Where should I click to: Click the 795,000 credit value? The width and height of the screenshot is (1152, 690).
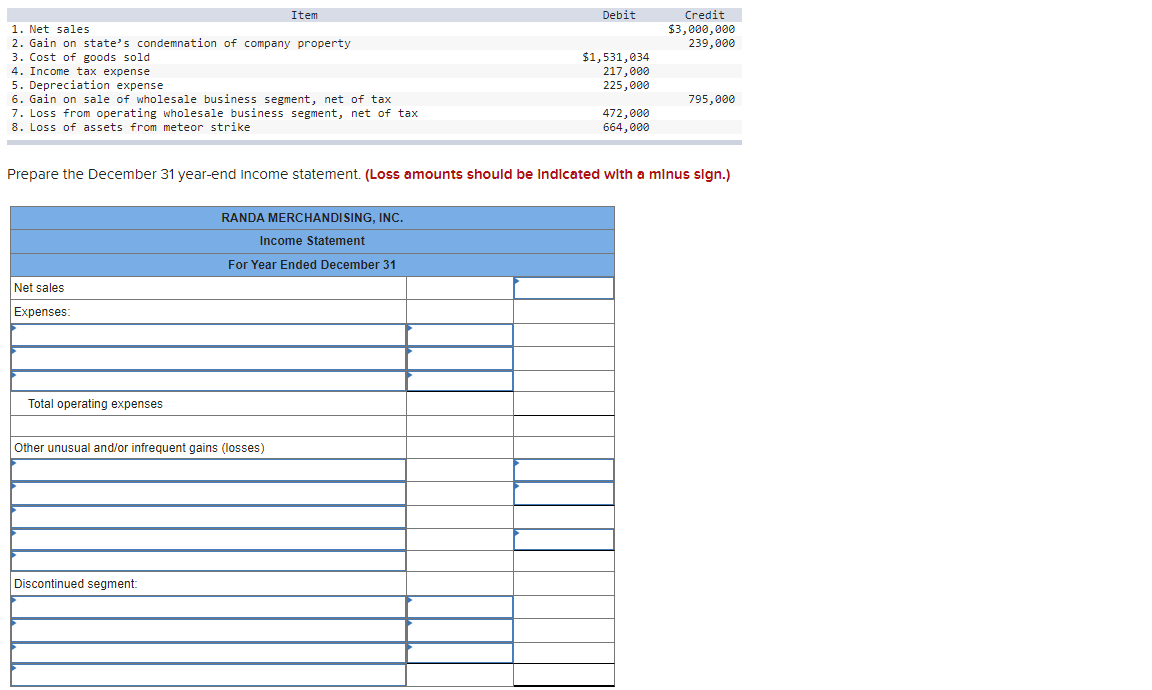(712, 99)
